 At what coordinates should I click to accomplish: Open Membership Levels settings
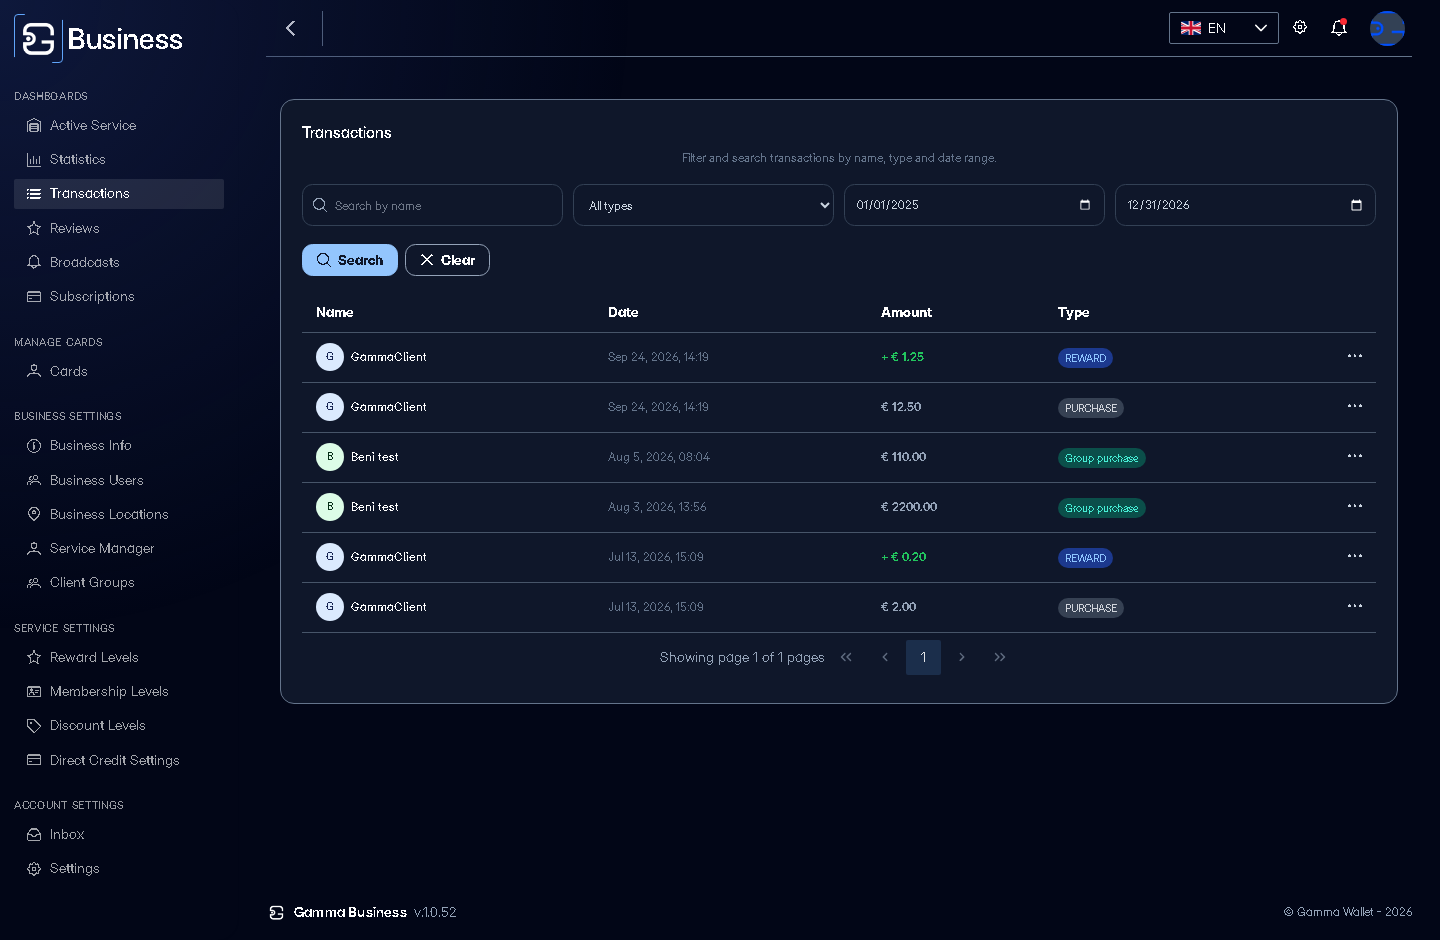119,691
